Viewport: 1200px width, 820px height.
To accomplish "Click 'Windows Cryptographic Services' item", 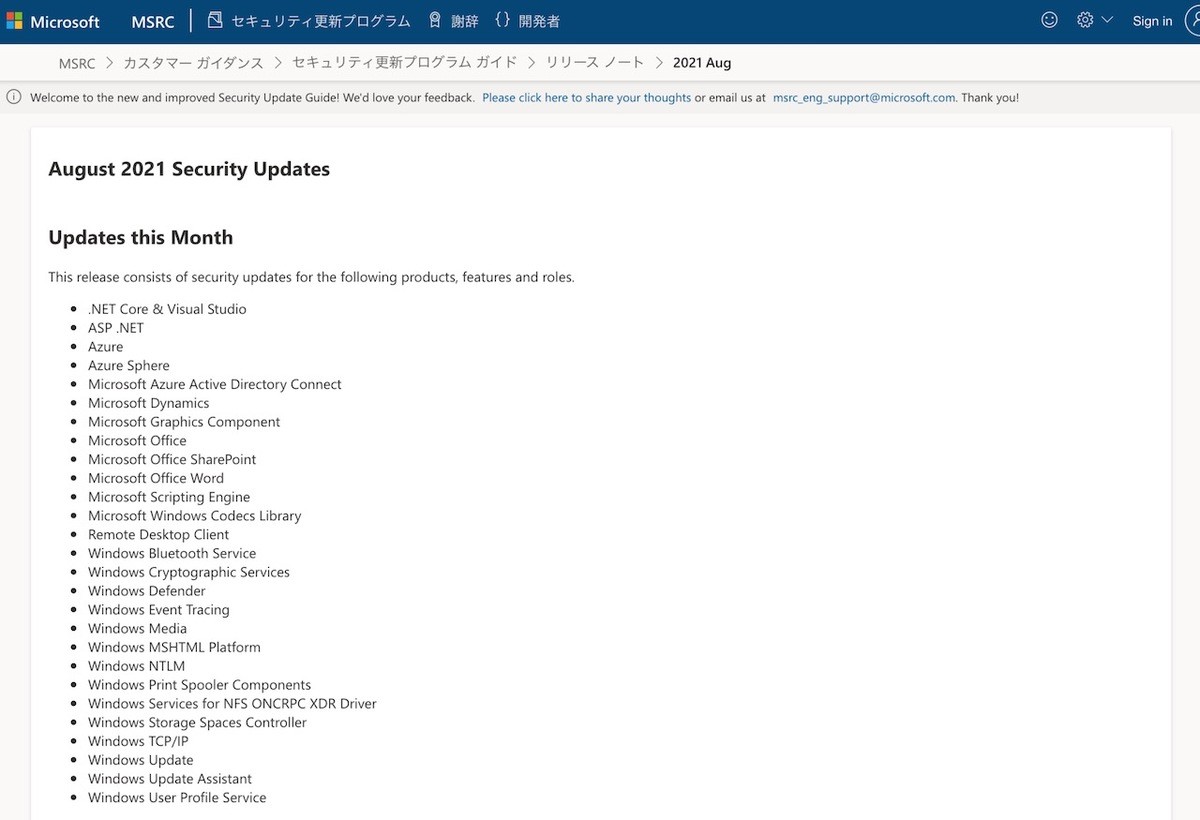I will (x=189, y=572).
